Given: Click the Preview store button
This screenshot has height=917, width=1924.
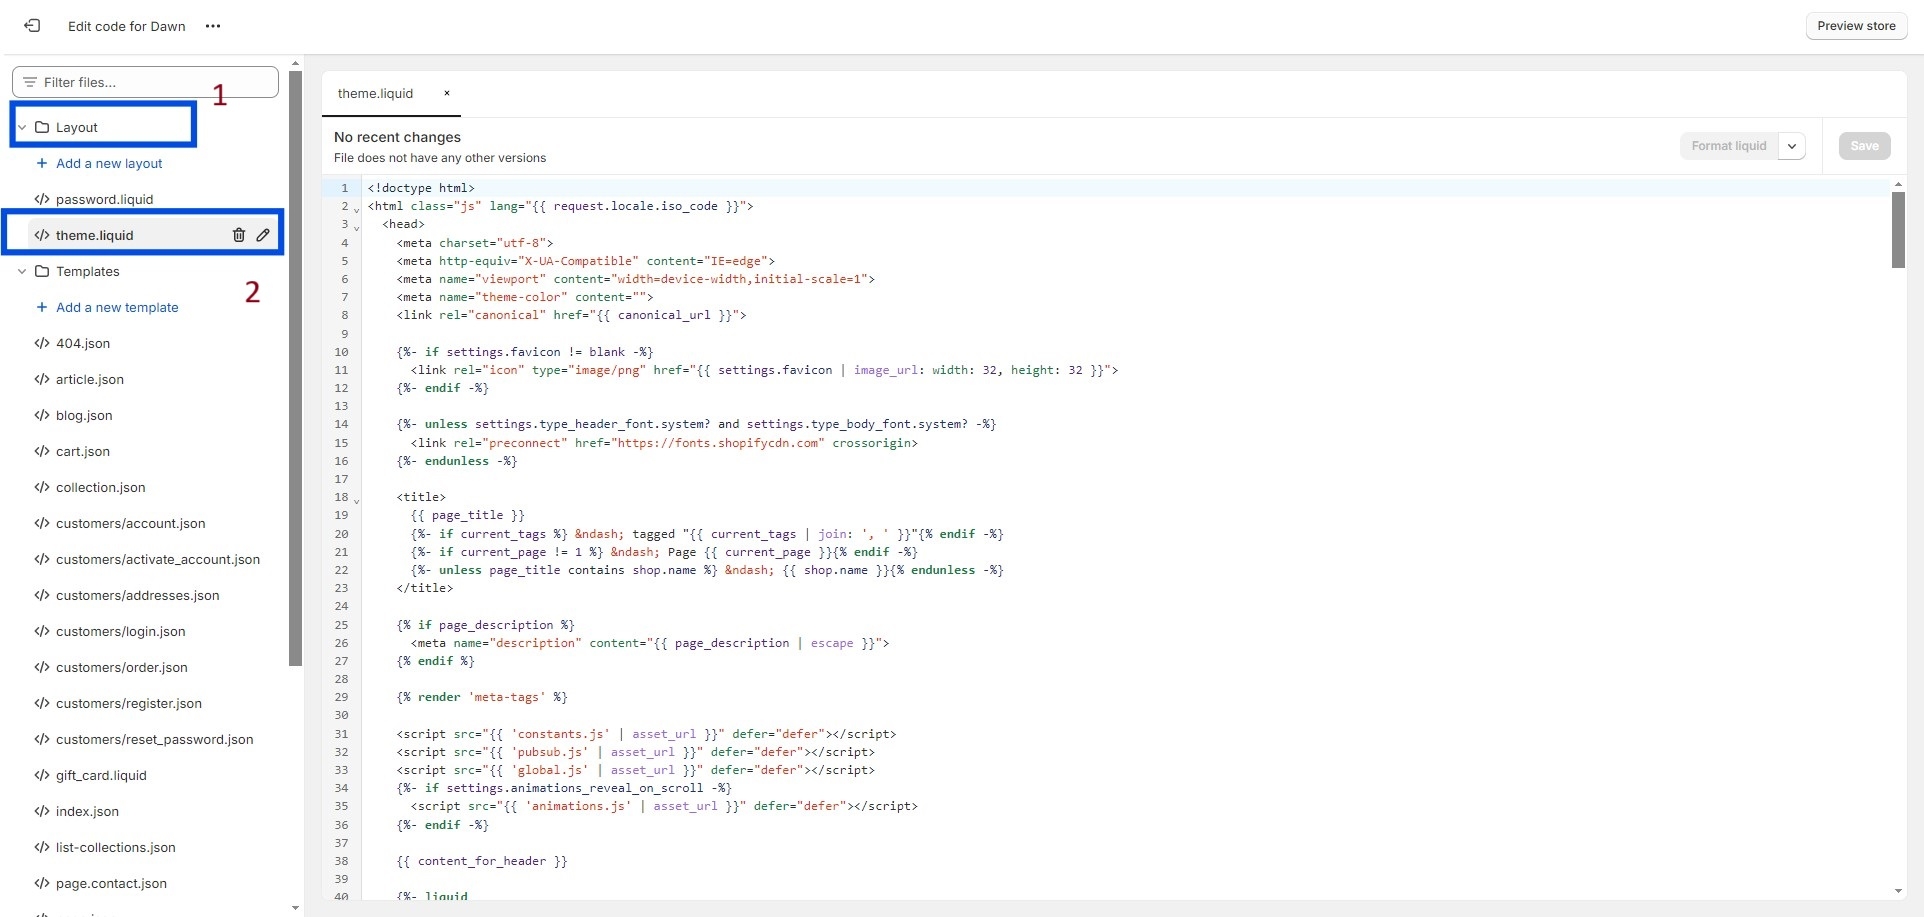Looking at the screenshot, I should click(x=1856, y=26).
